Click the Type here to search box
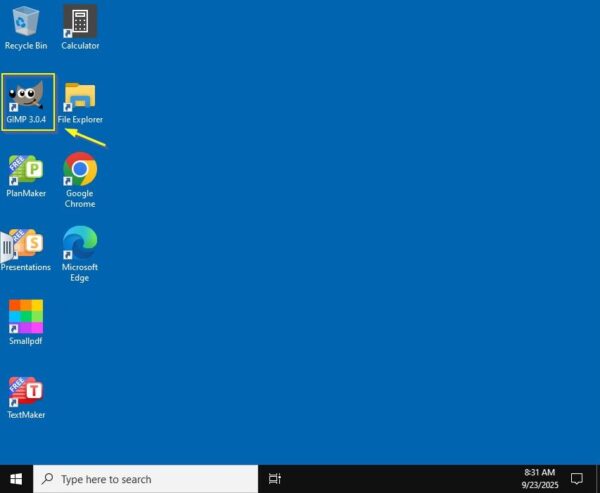The image size is (600, 493). 145,479
